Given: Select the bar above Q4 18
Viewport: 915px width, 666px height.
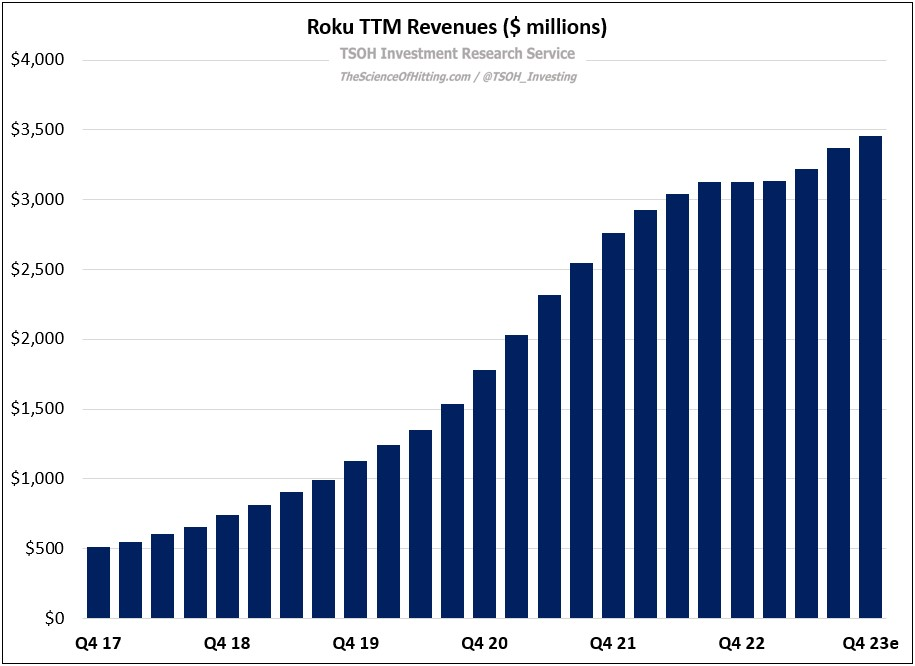Looking at the screenshot, I should (227, 567).
